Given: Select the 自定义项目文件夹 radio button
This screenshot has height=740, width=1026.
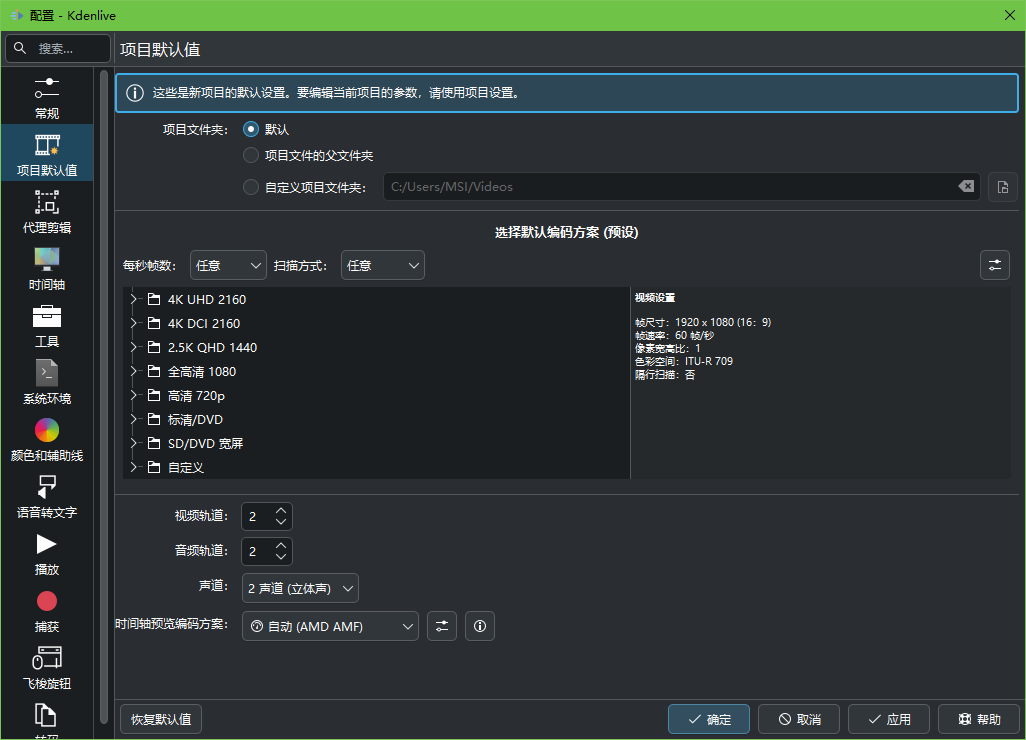Looking at the screenshot, I should (251, 186).
